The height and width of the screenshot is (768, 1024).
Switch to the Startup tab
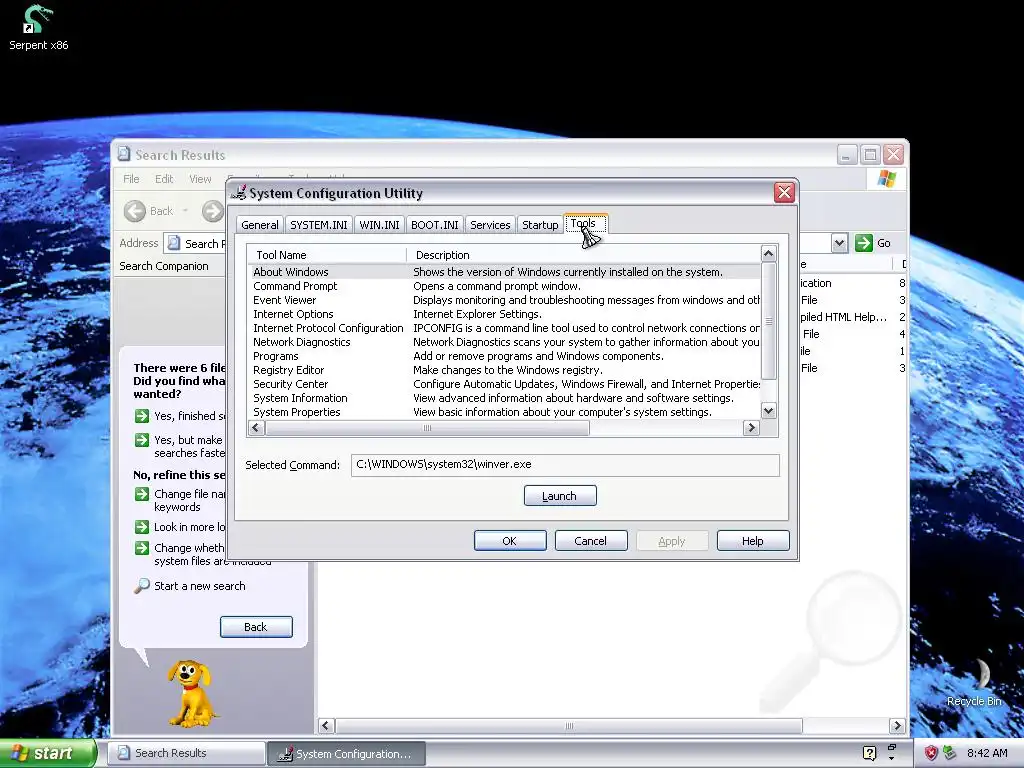point(540,225)
